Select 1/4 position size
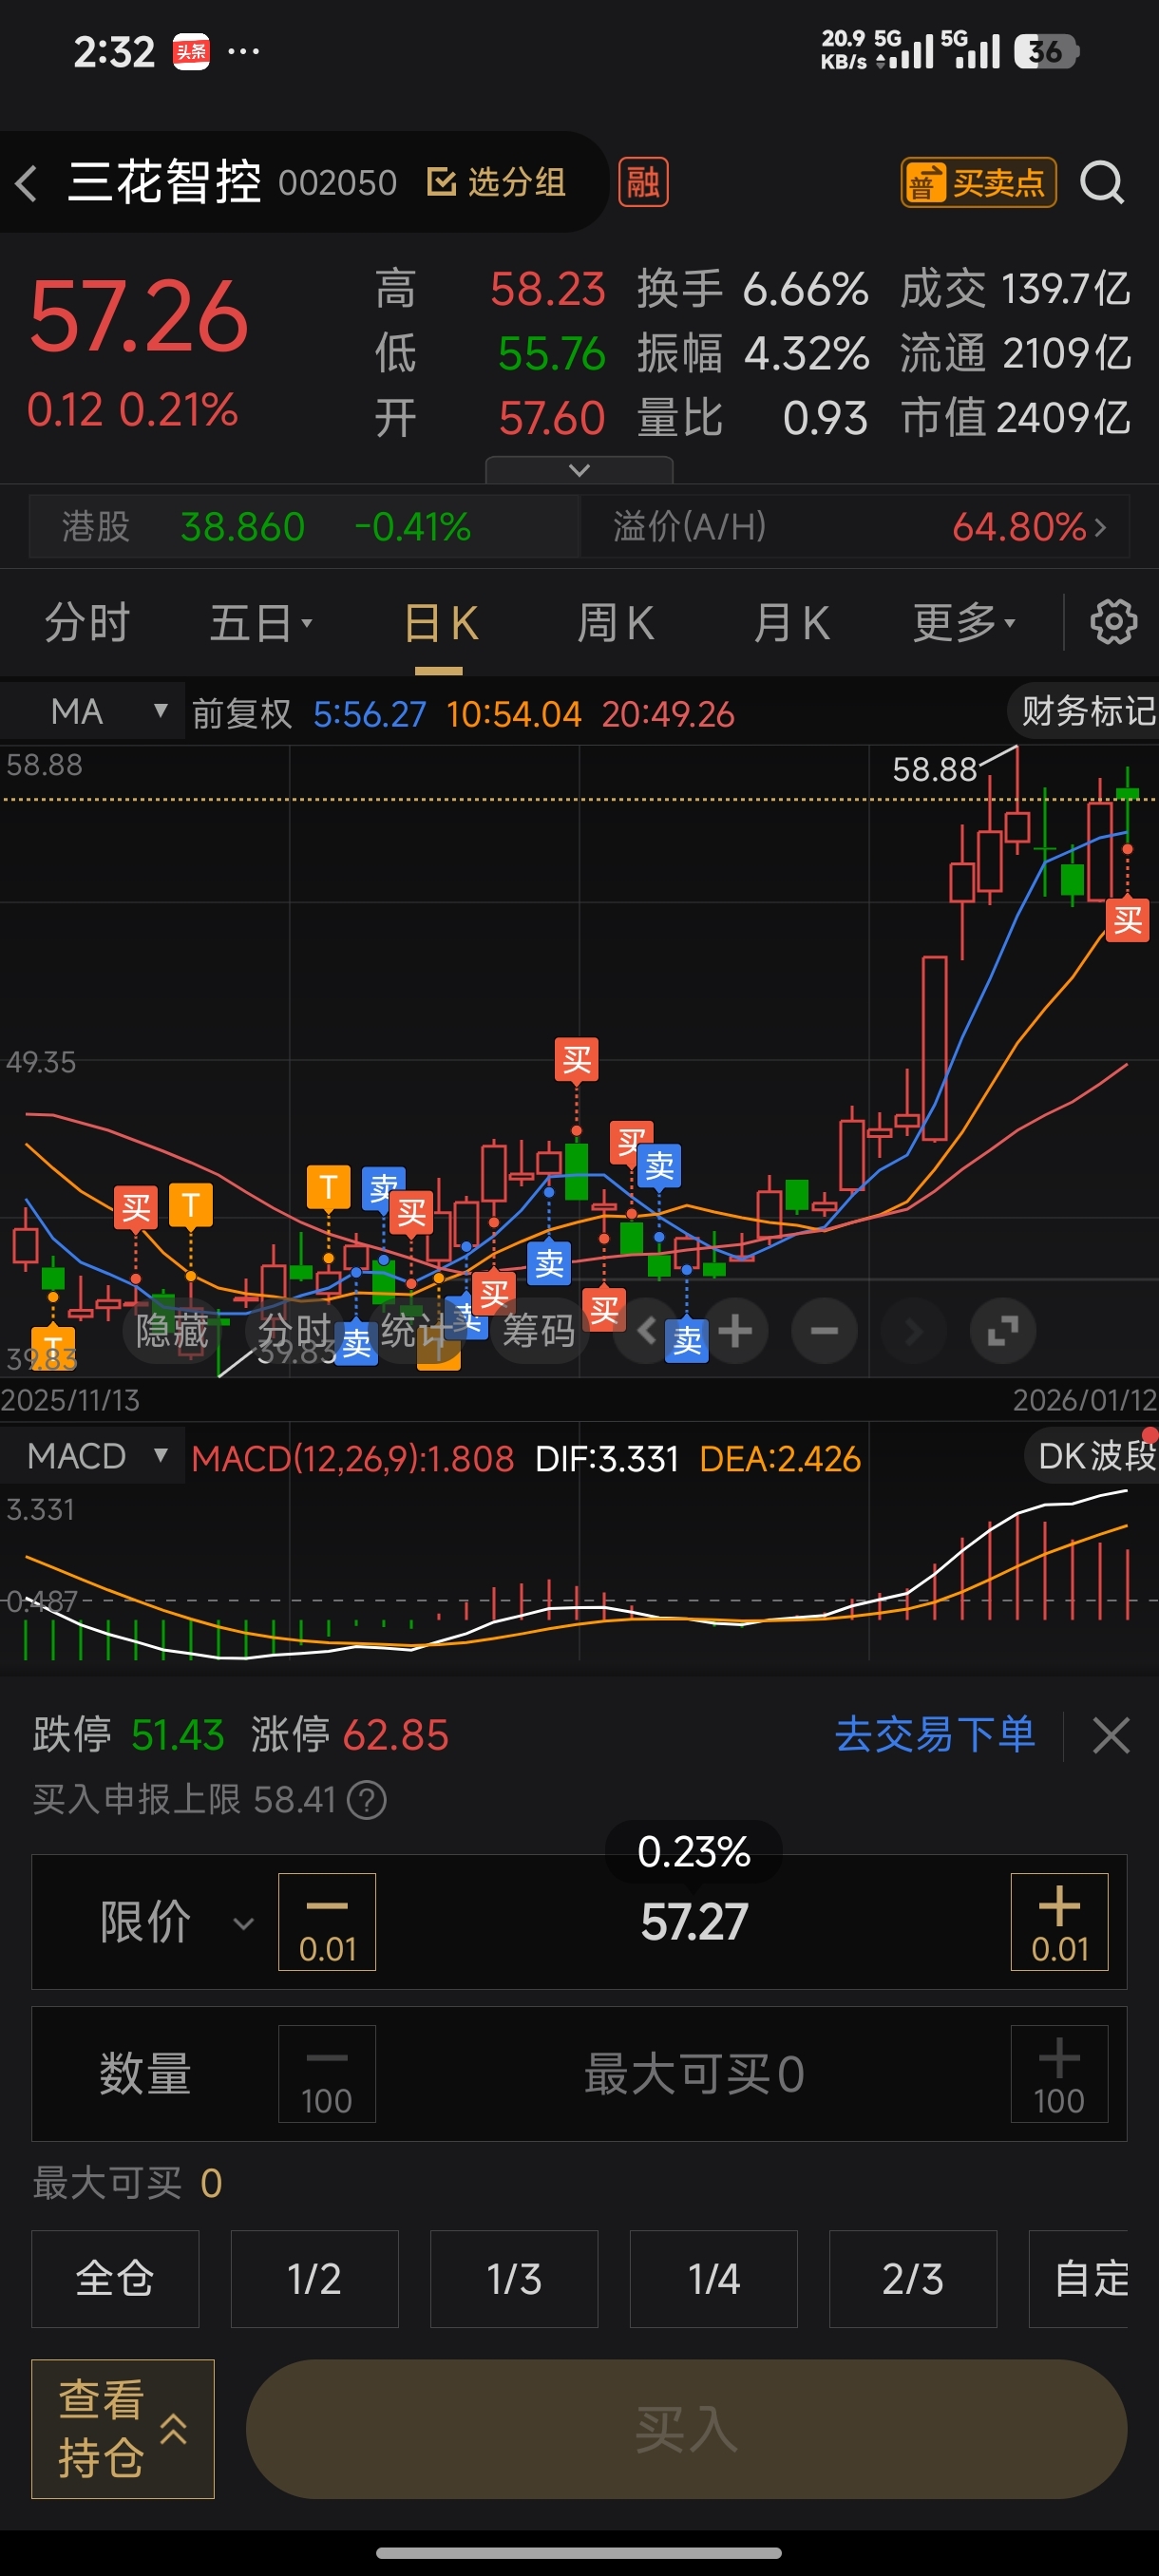 click(713, 2279)
